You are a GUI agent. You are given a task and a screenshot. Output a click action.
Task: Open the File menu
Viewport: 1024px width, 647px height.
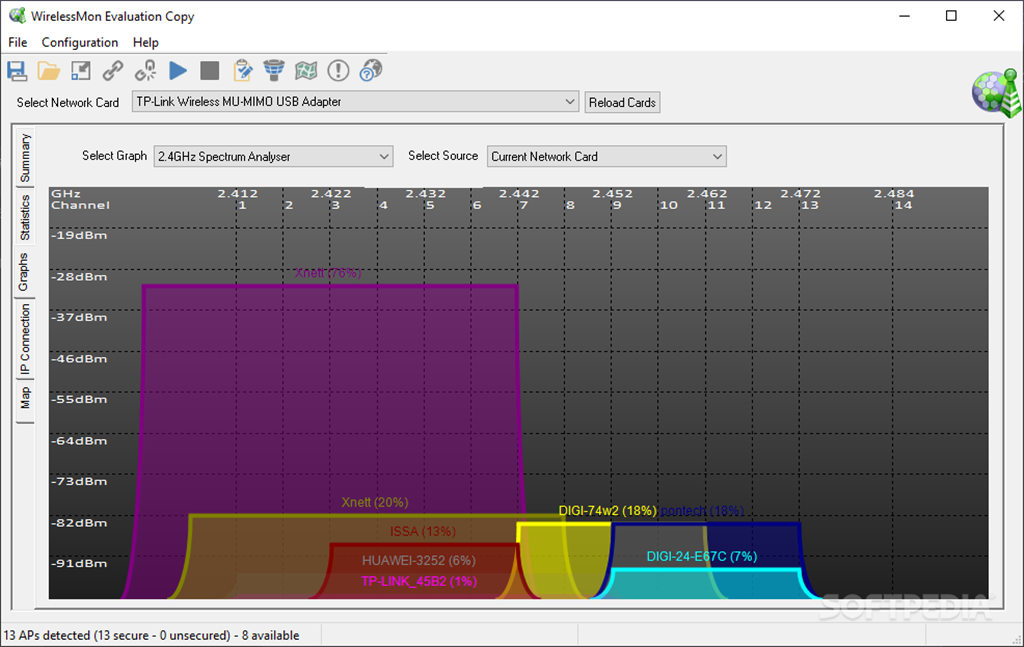(18, 42)
